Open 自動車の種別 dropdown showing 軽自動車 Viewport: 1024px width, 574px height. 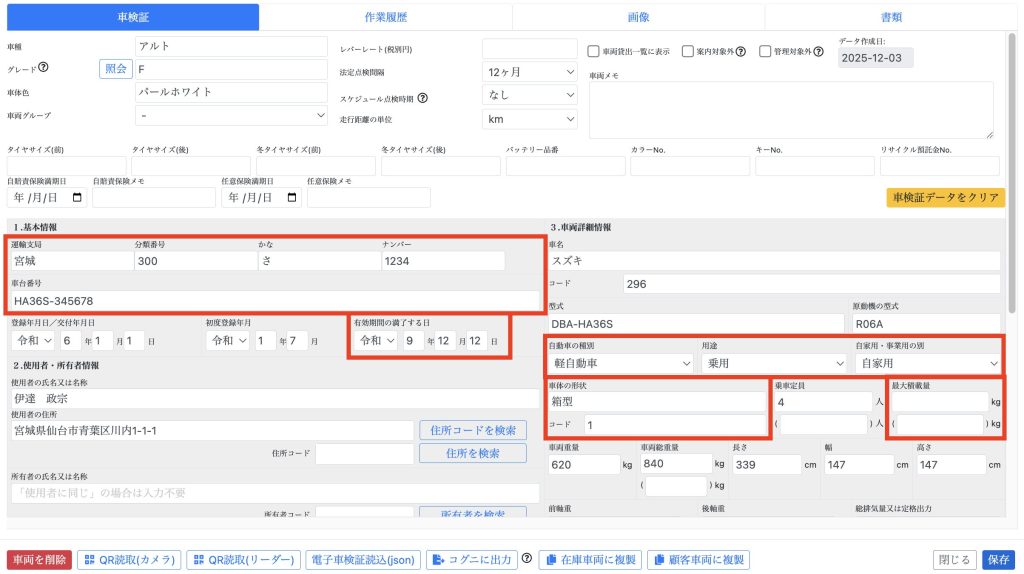pyautogui.click(x=620, y=363)
